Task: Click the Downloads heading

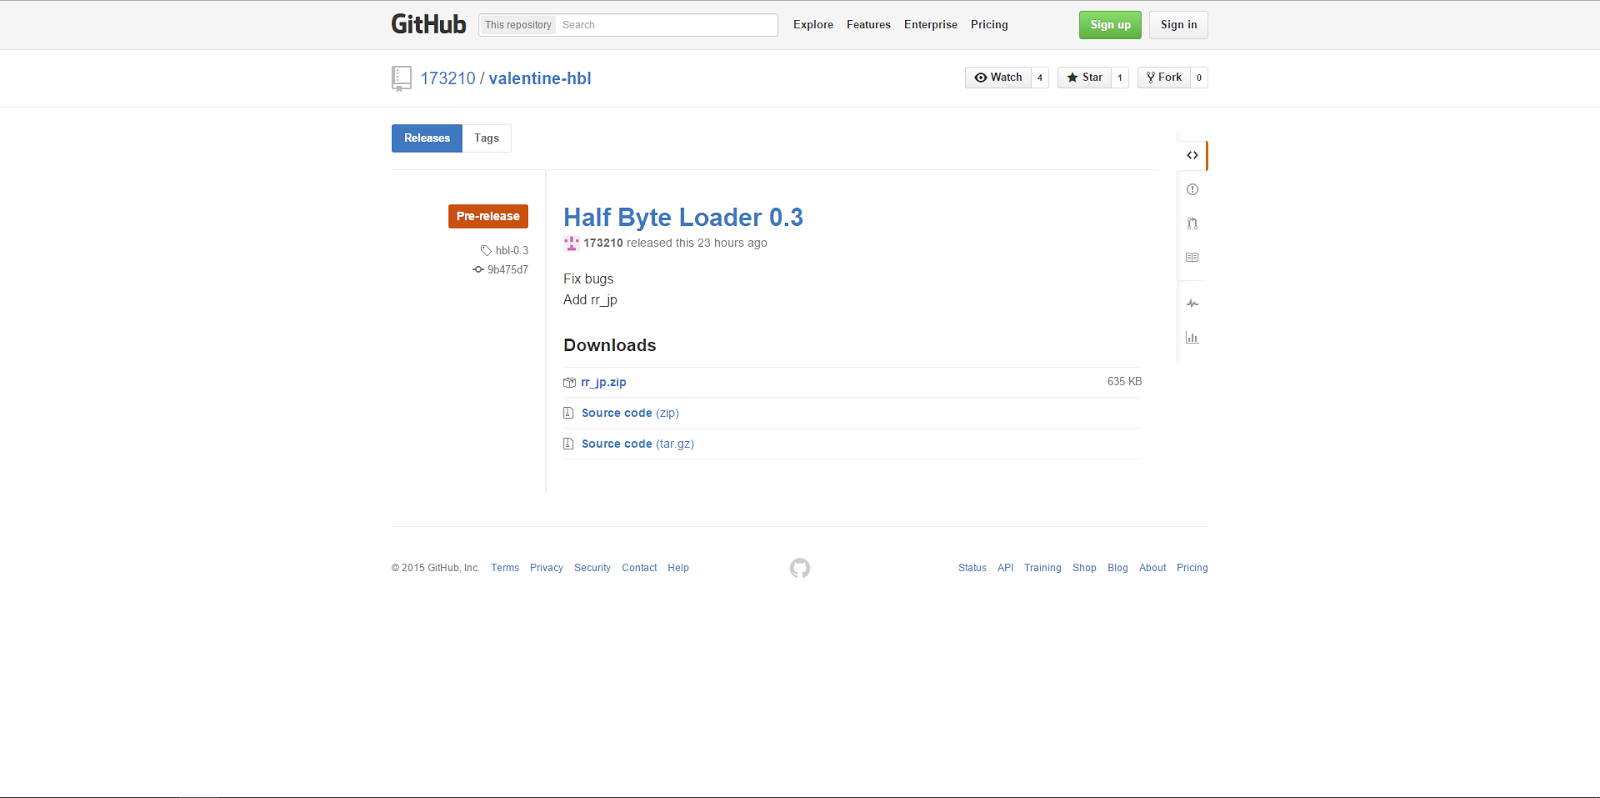Action: click(x=610, y=345)
